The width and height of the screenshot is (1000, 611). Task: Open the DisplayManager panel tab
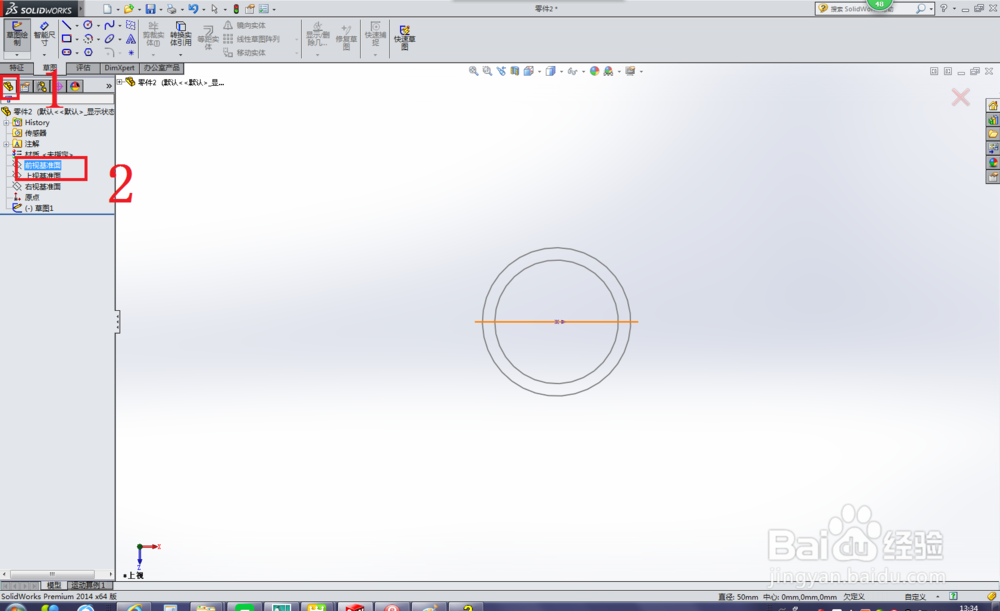coord(75,86)
